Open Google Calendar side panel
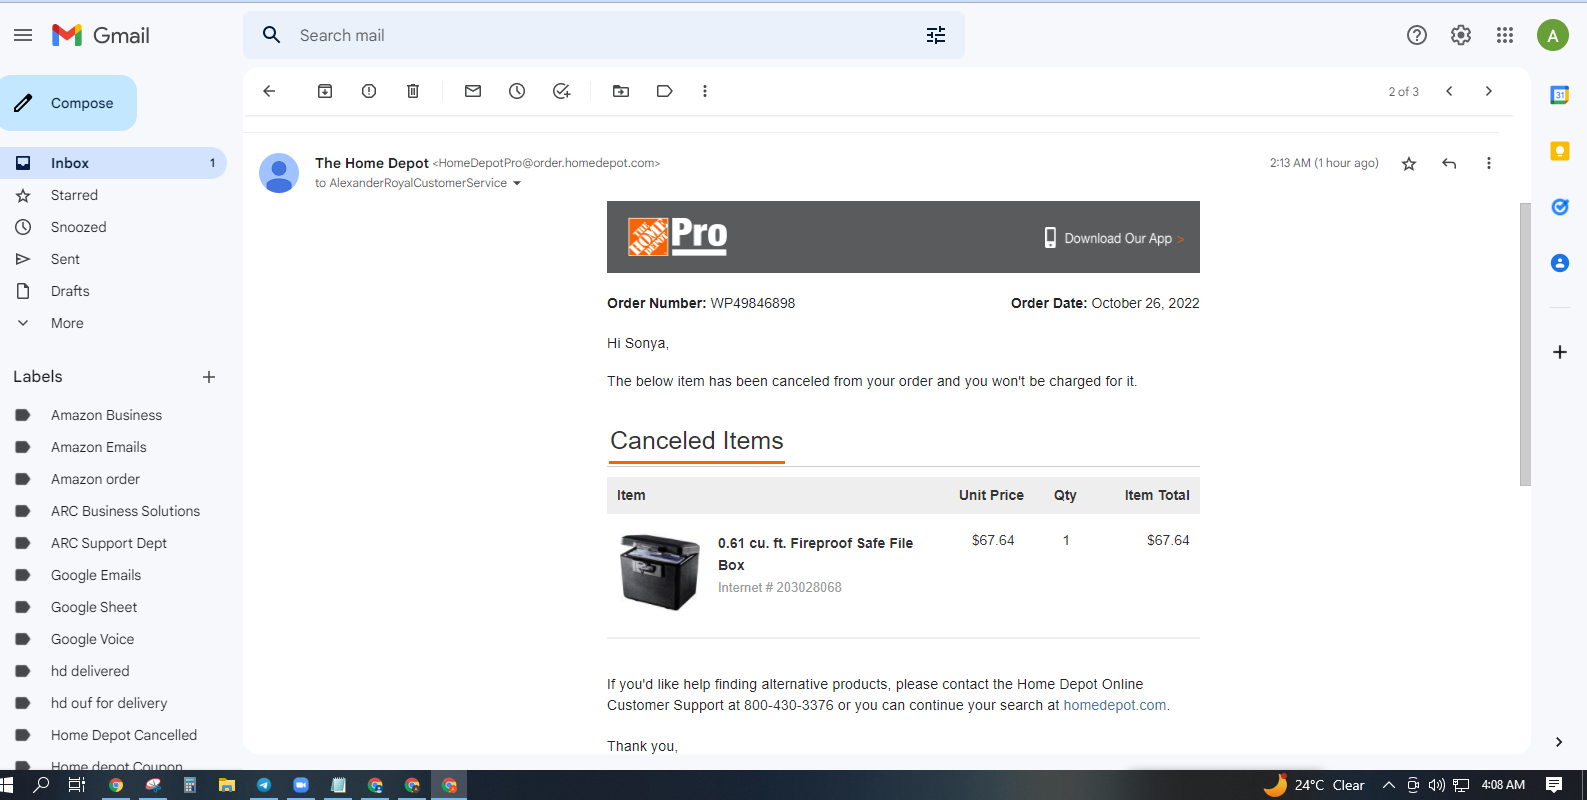1587x800 pixels. tap(1560, 95)
